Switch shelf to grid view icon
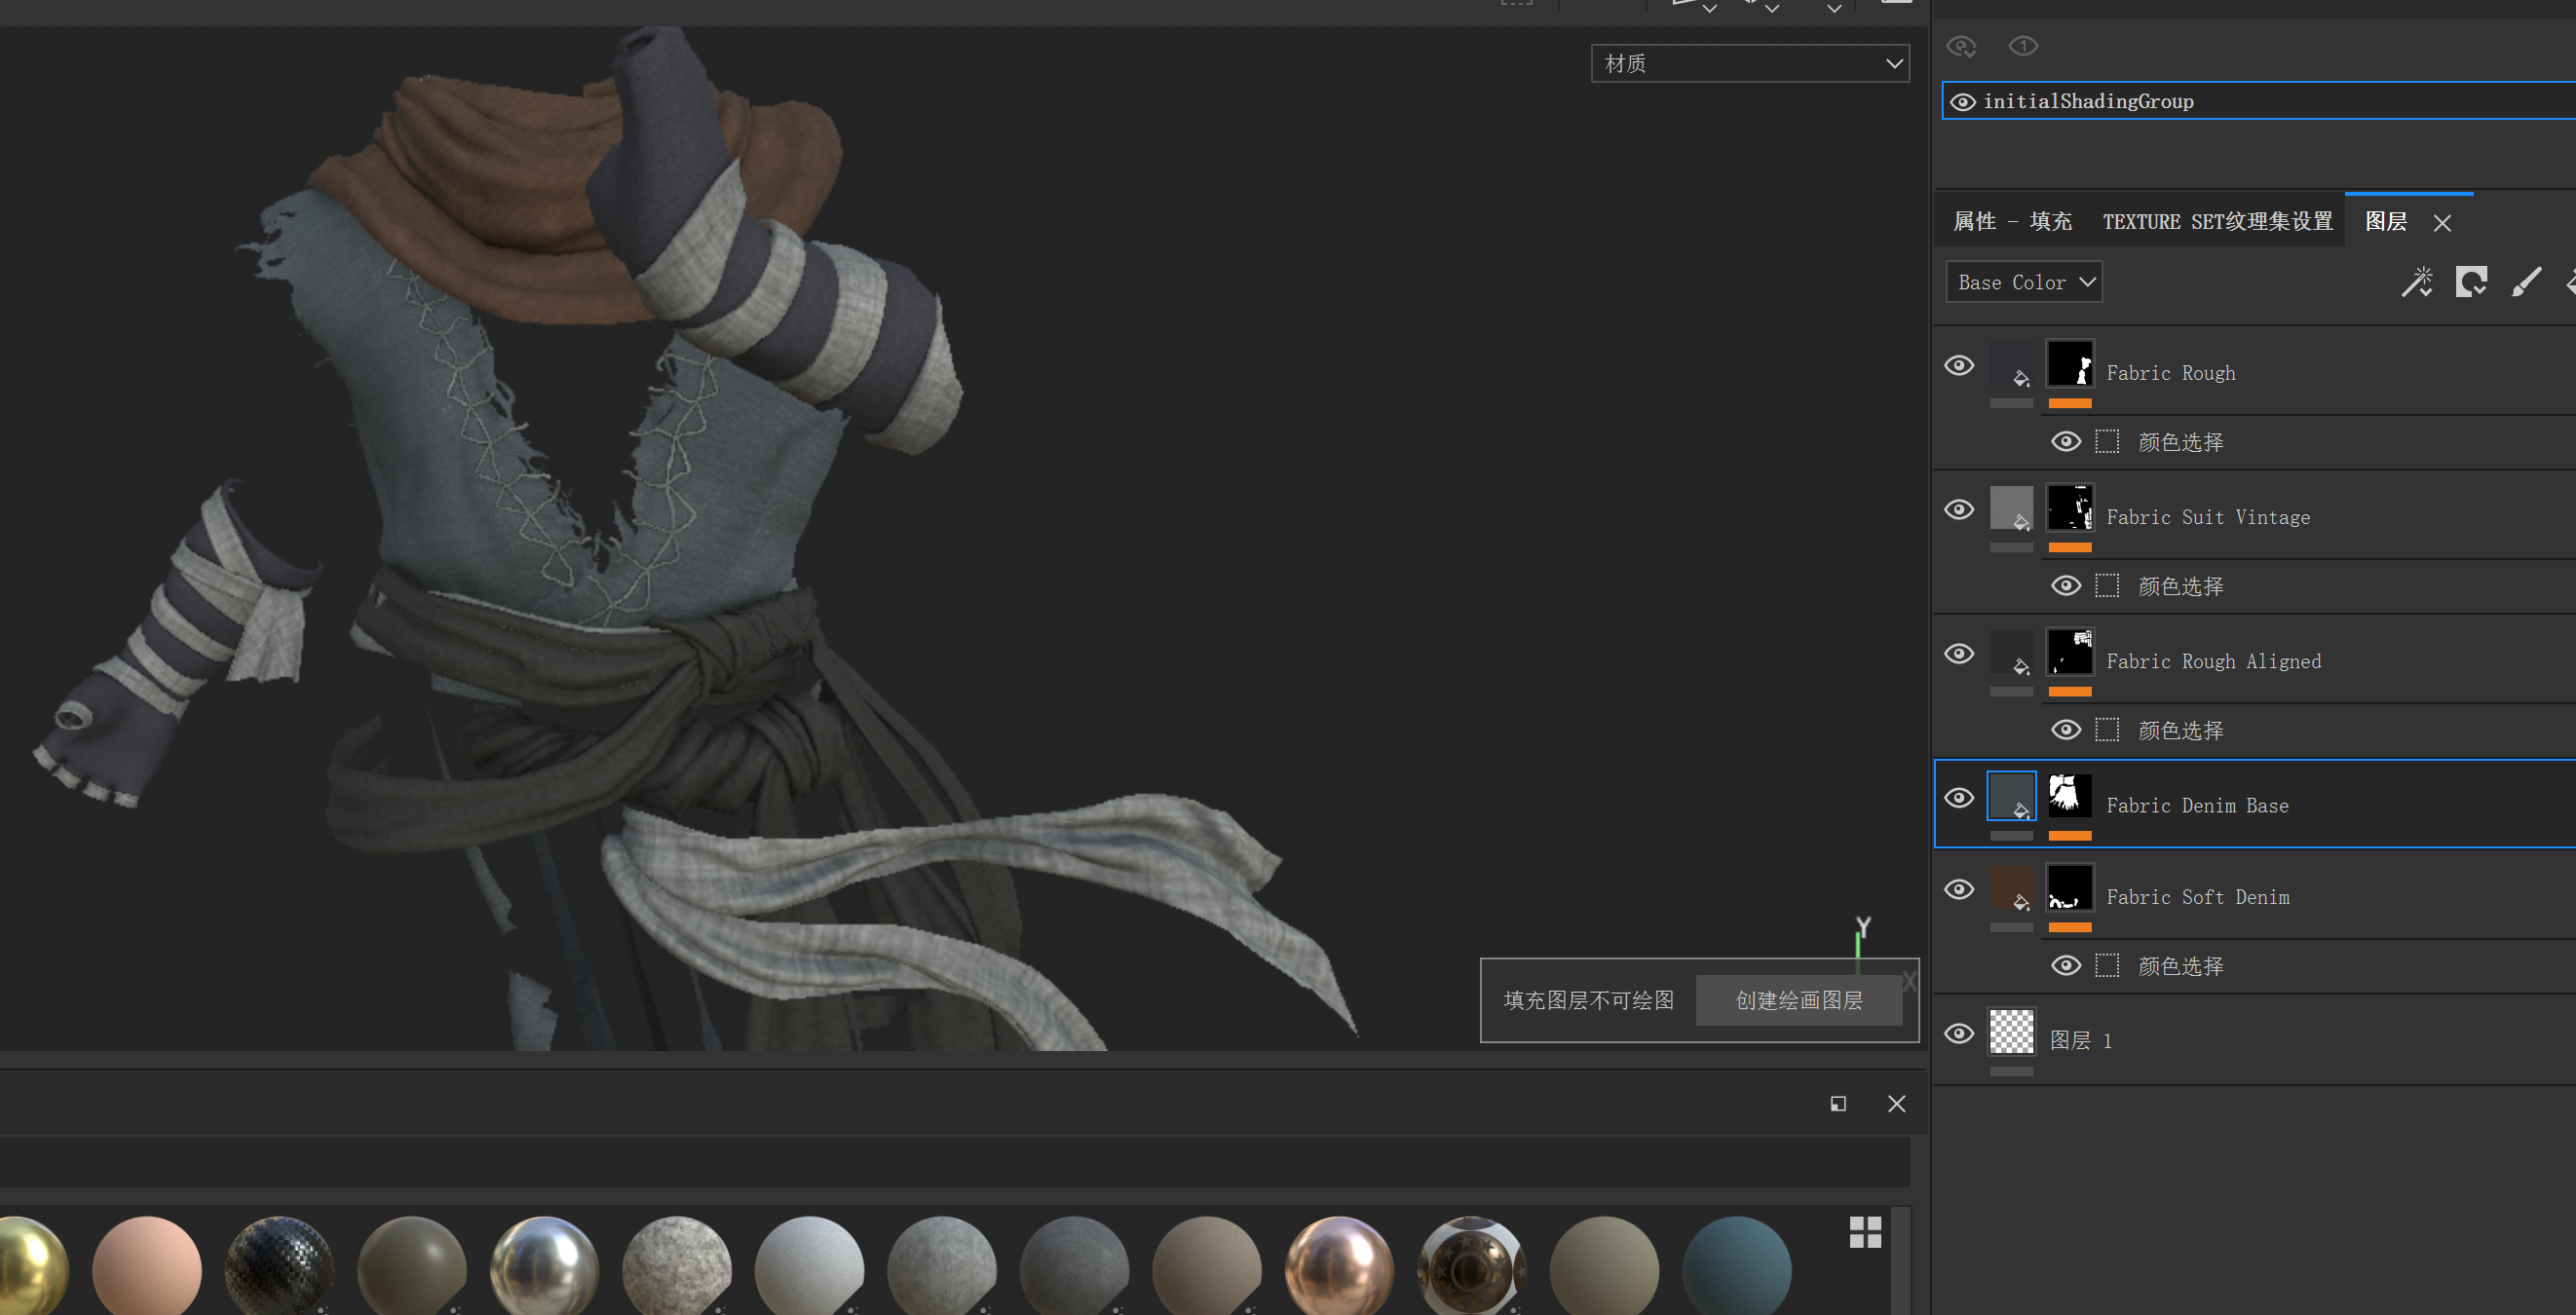Screen dimensions: 2576x1315 pyautogui.click(x=1864, y=1232)
